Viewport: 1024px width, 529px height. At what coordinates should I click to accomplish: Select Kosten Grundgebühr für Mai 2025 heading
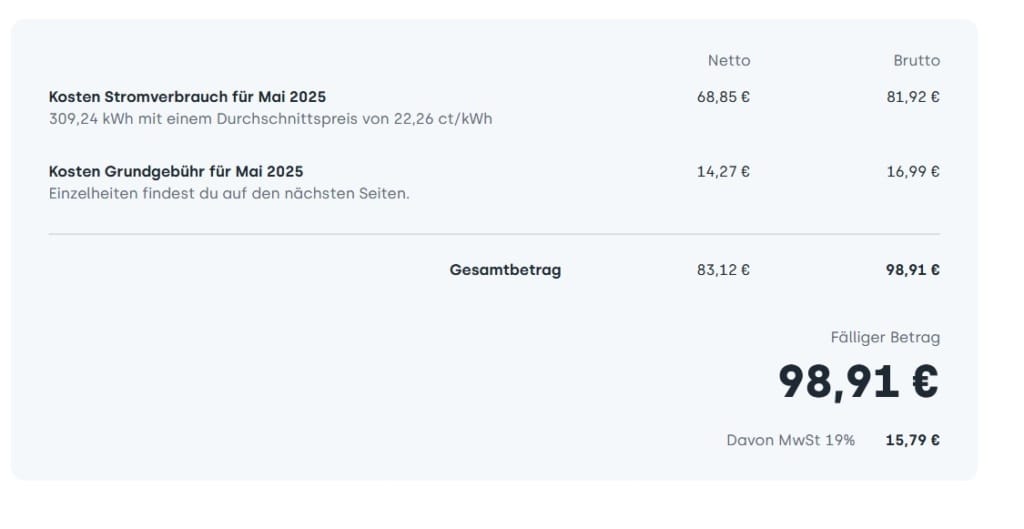pos(176,171)
